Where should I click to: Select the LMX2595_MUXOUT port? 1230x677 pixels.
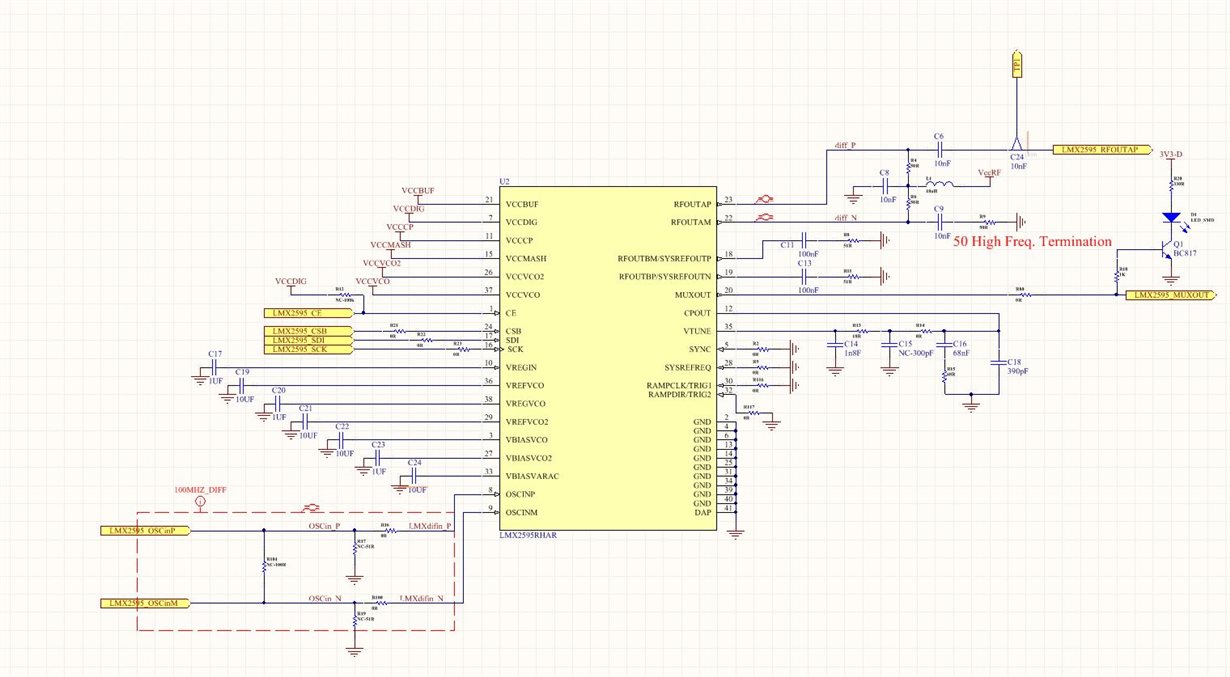(x=1169, y=295)
